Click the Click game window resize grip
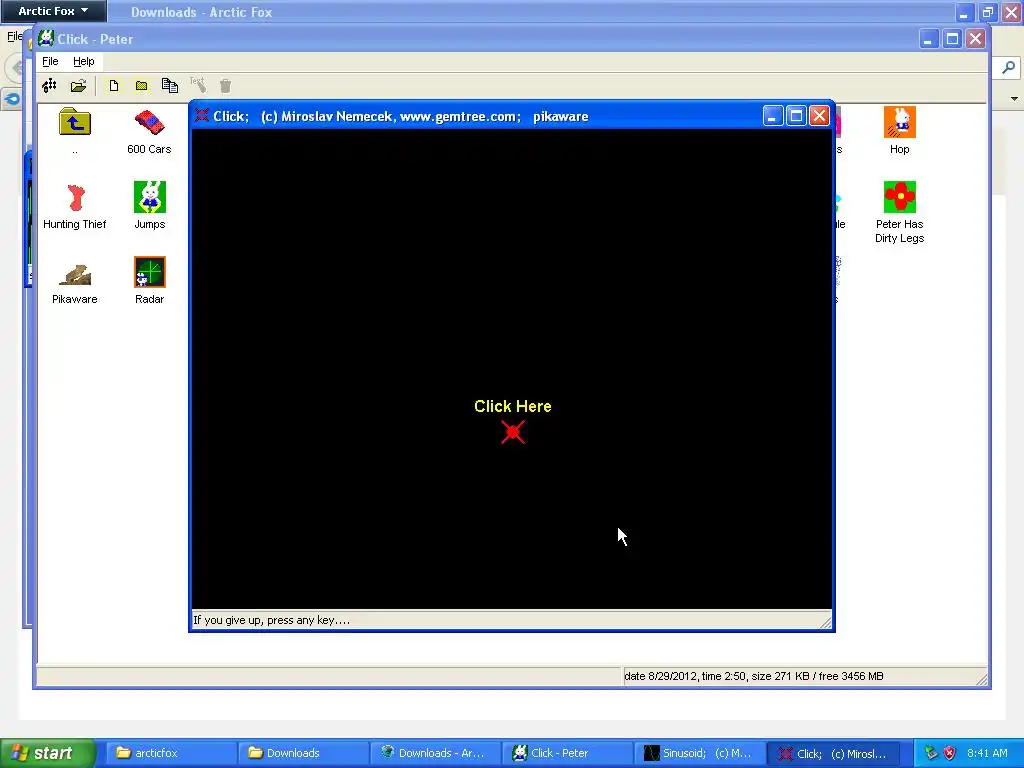1024x768 pixels. click(x=826, y=622)
